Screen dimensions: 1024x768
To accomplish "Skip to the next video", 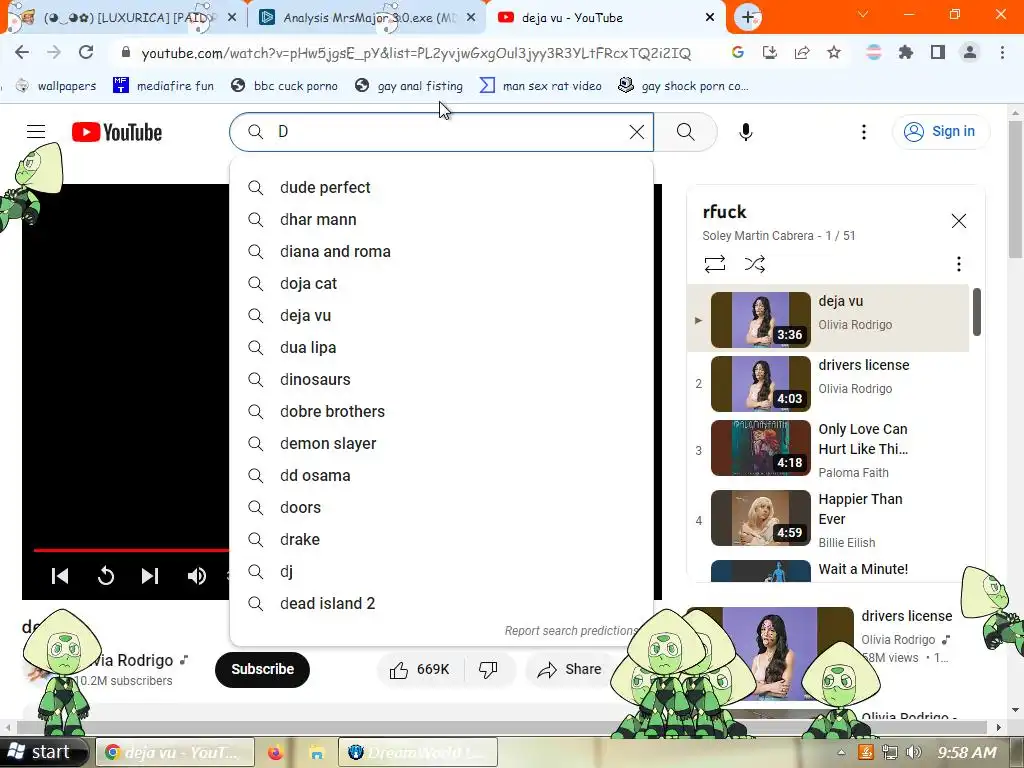I will coord(150,576).
